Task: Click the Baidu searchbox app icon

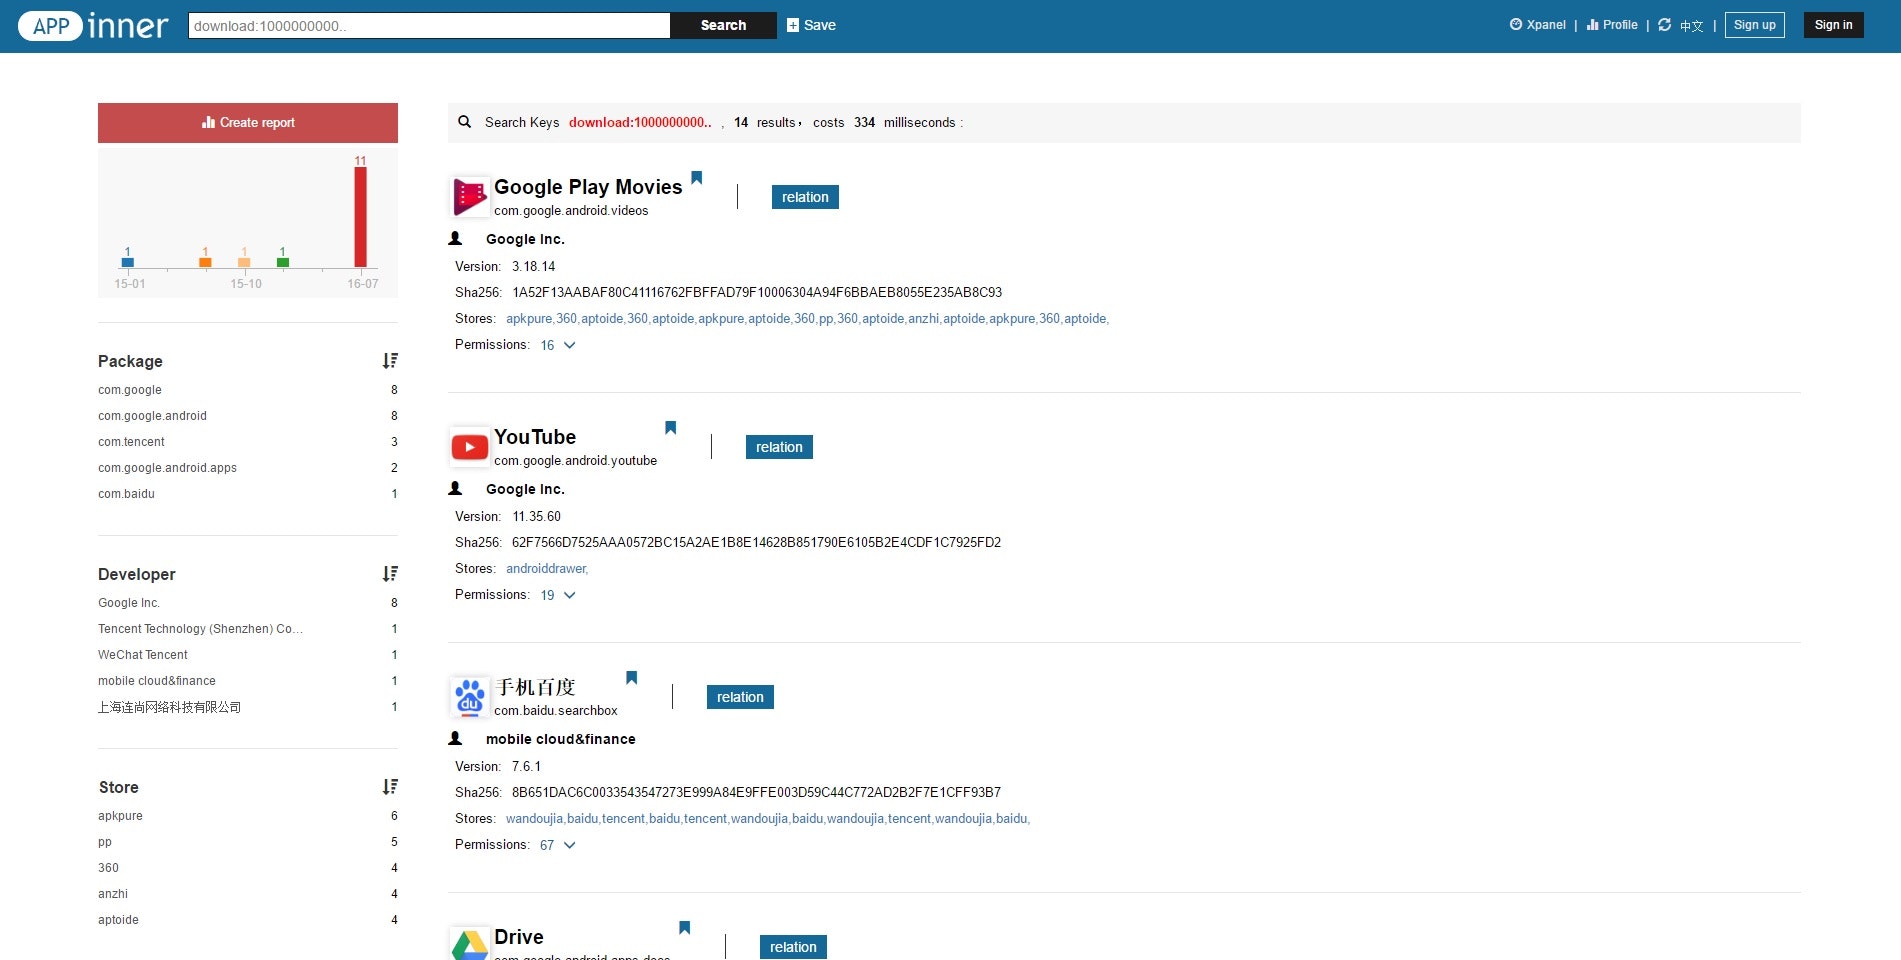Action: pos(470,697)
